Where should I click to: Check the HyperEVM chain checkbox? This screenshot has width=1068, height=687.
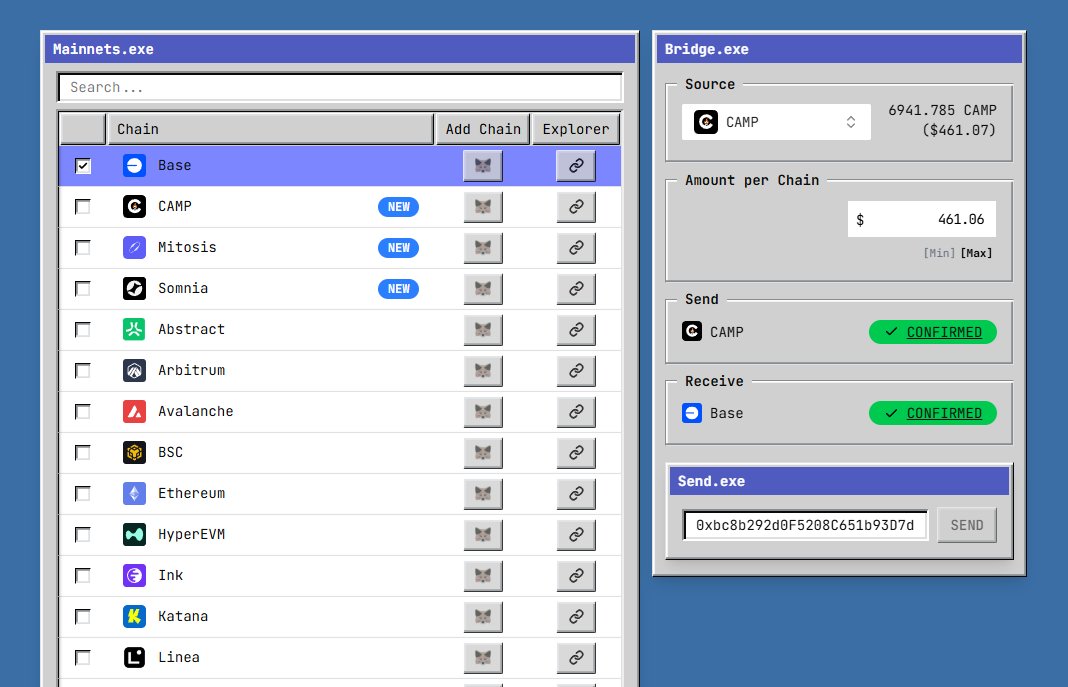point(82,534)
